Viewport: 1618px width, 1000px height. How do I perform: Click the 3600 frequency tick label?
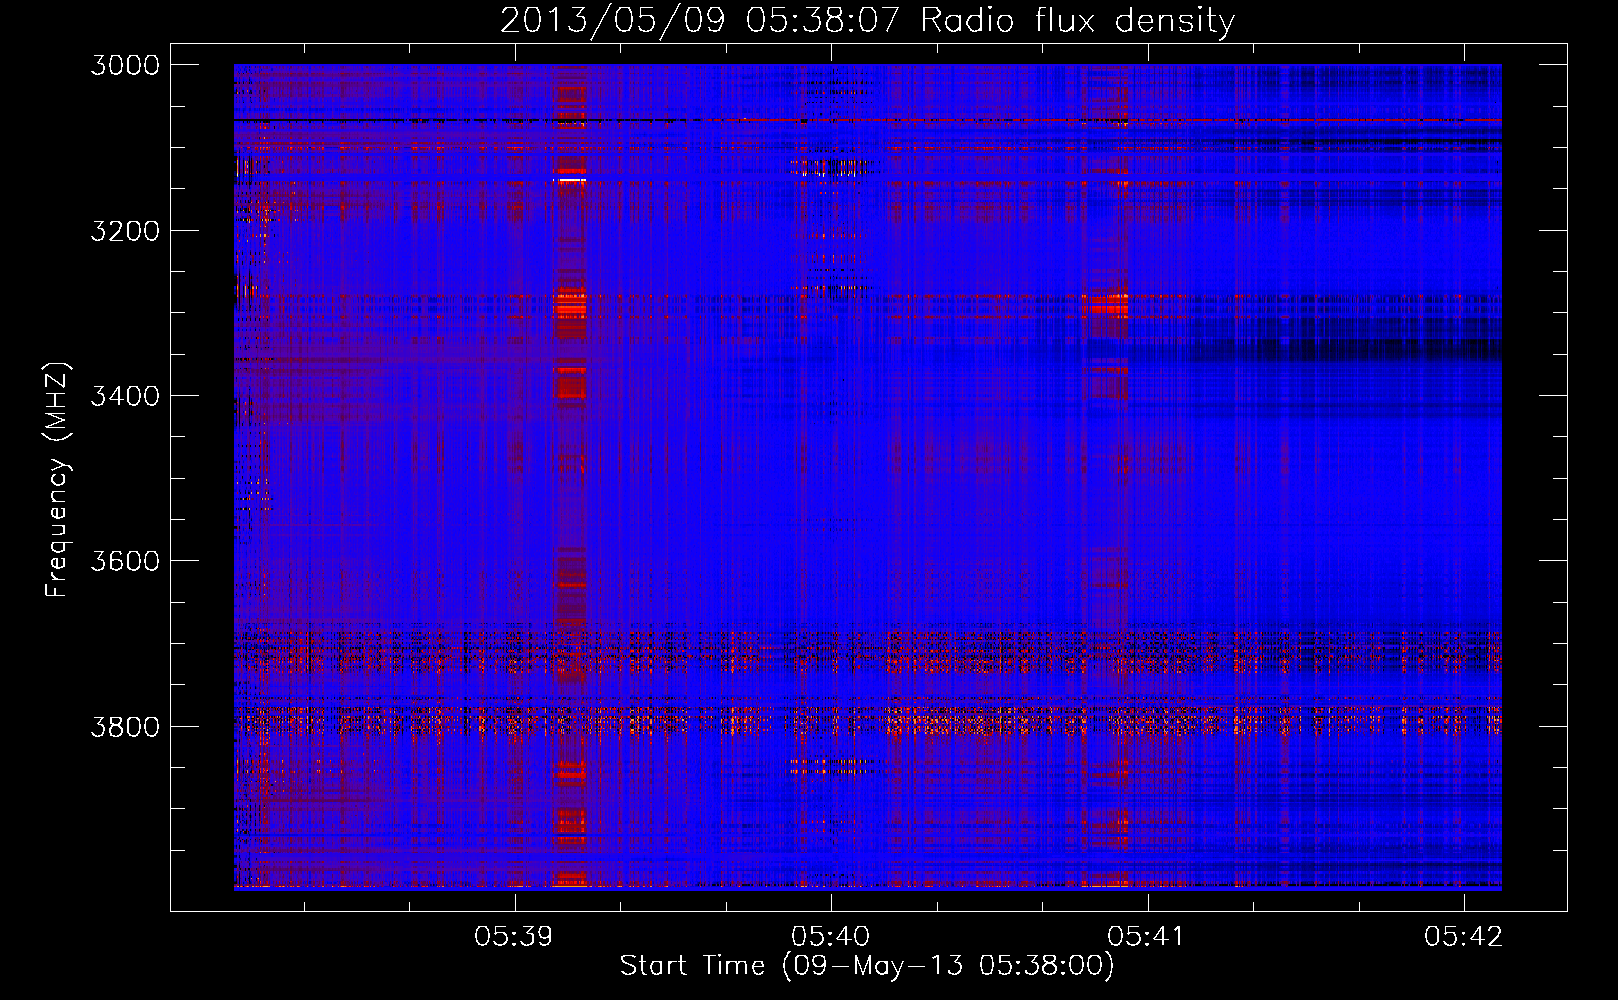tap(125, 561)
